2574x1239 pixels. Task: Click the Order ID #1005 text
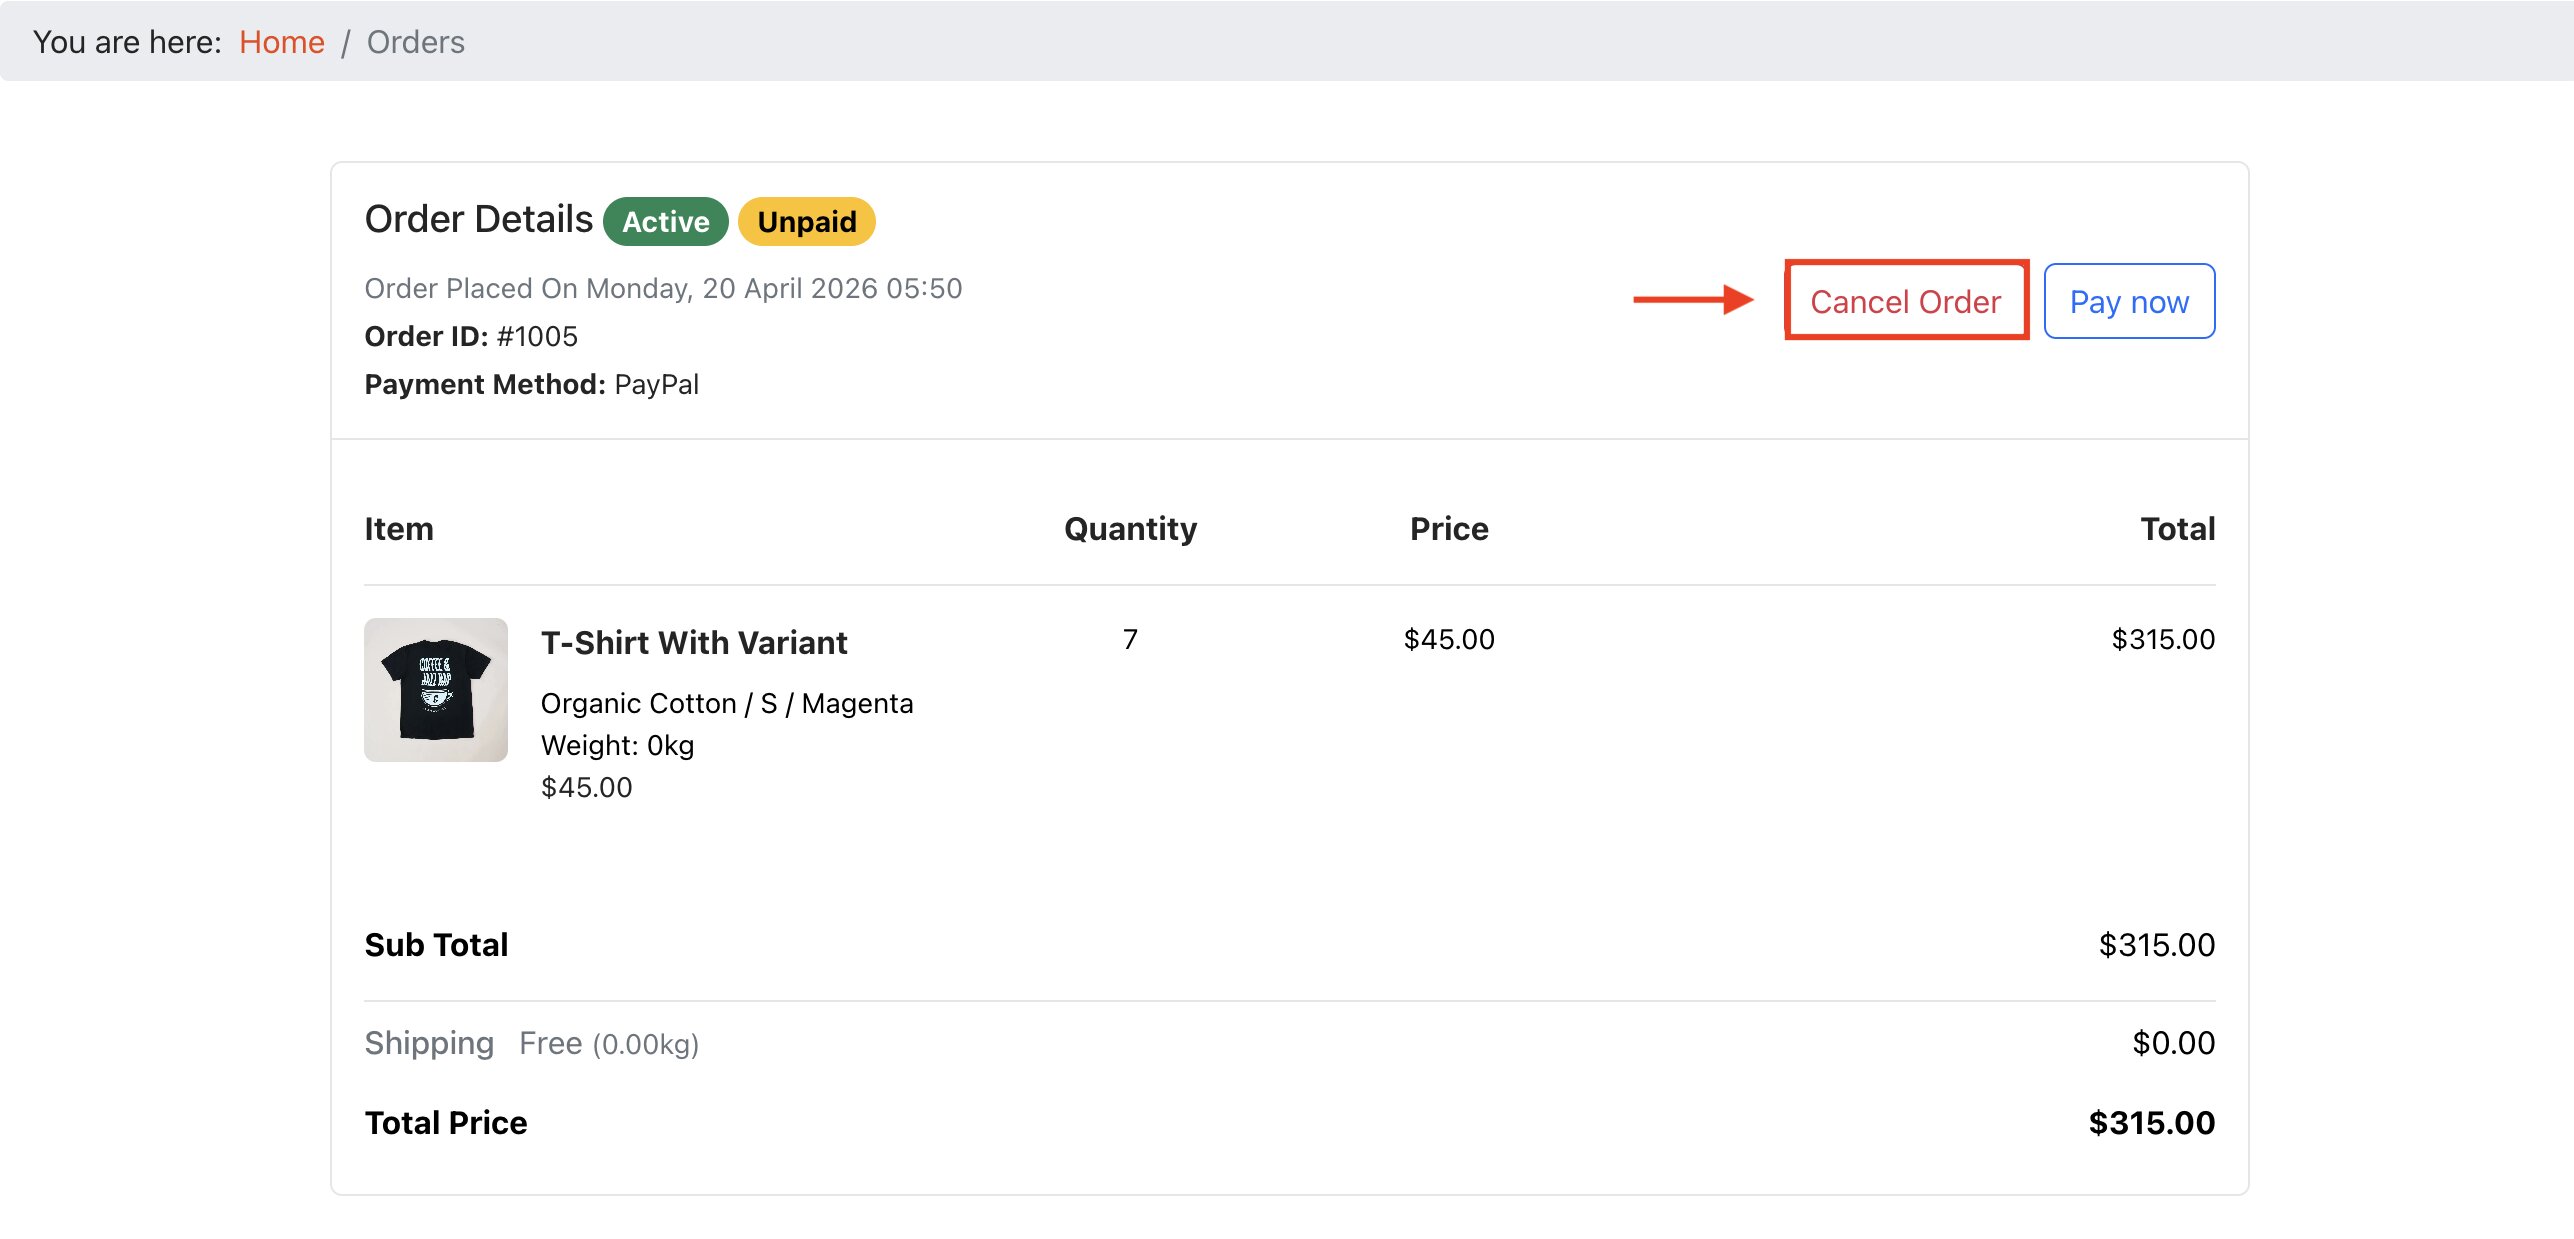pos(471,336)
